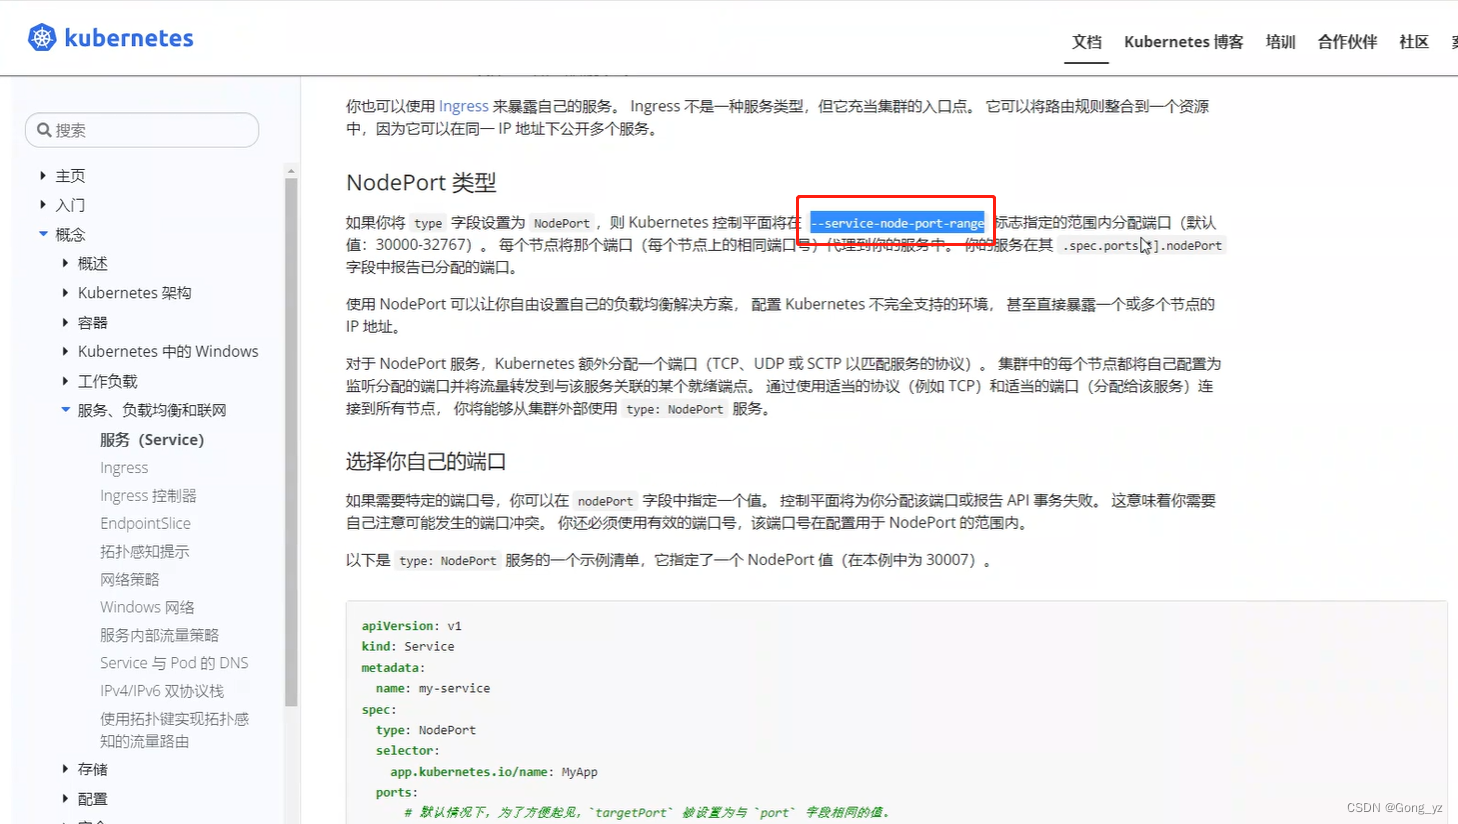Click the search magnifier icon
This screenshot has width=1458, height=824.
(44, 130)
